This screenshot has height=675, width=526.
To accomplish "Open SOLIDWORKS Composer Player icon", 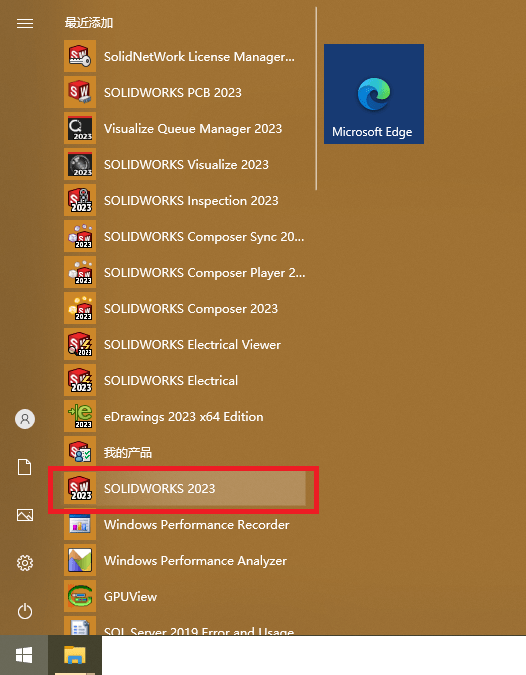I will tap(80, 272).
